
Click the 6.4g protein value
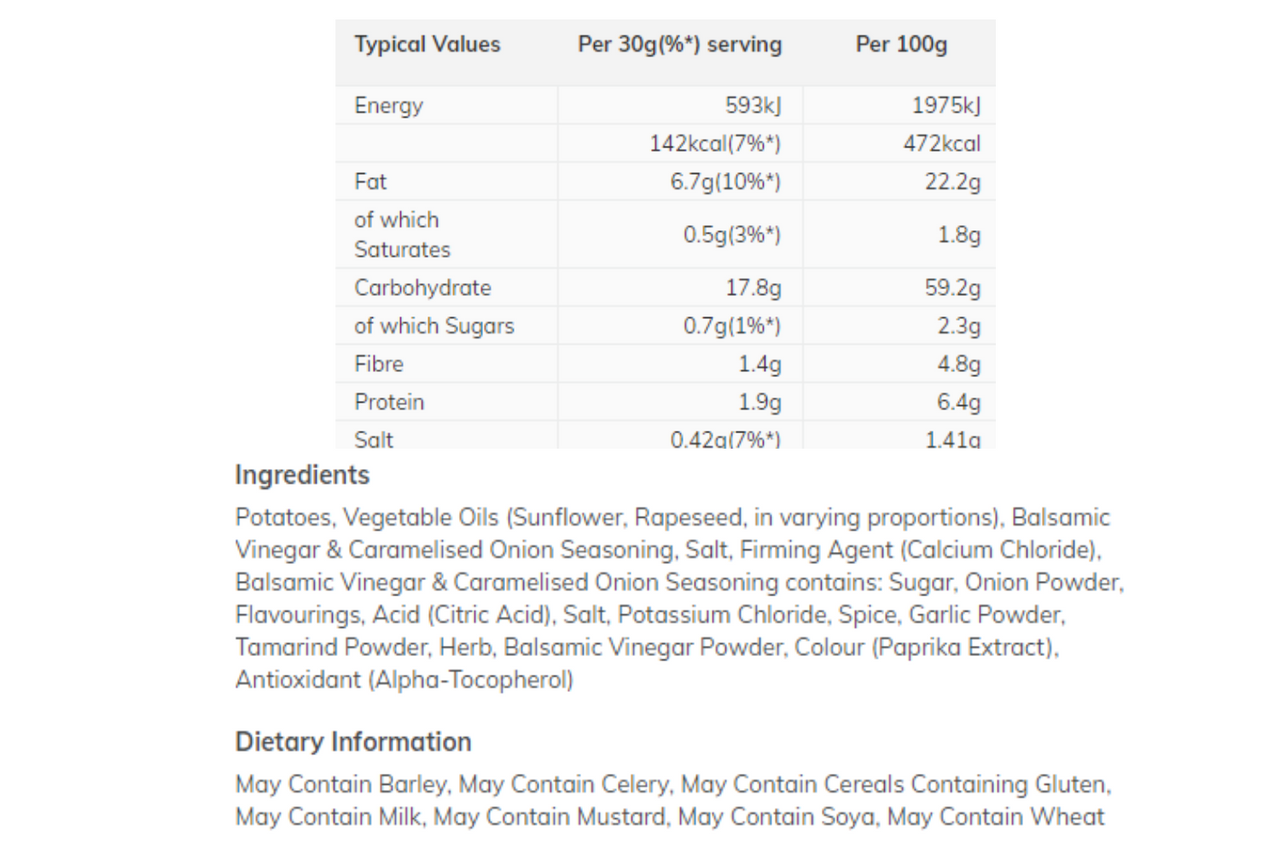pos(959,402)
